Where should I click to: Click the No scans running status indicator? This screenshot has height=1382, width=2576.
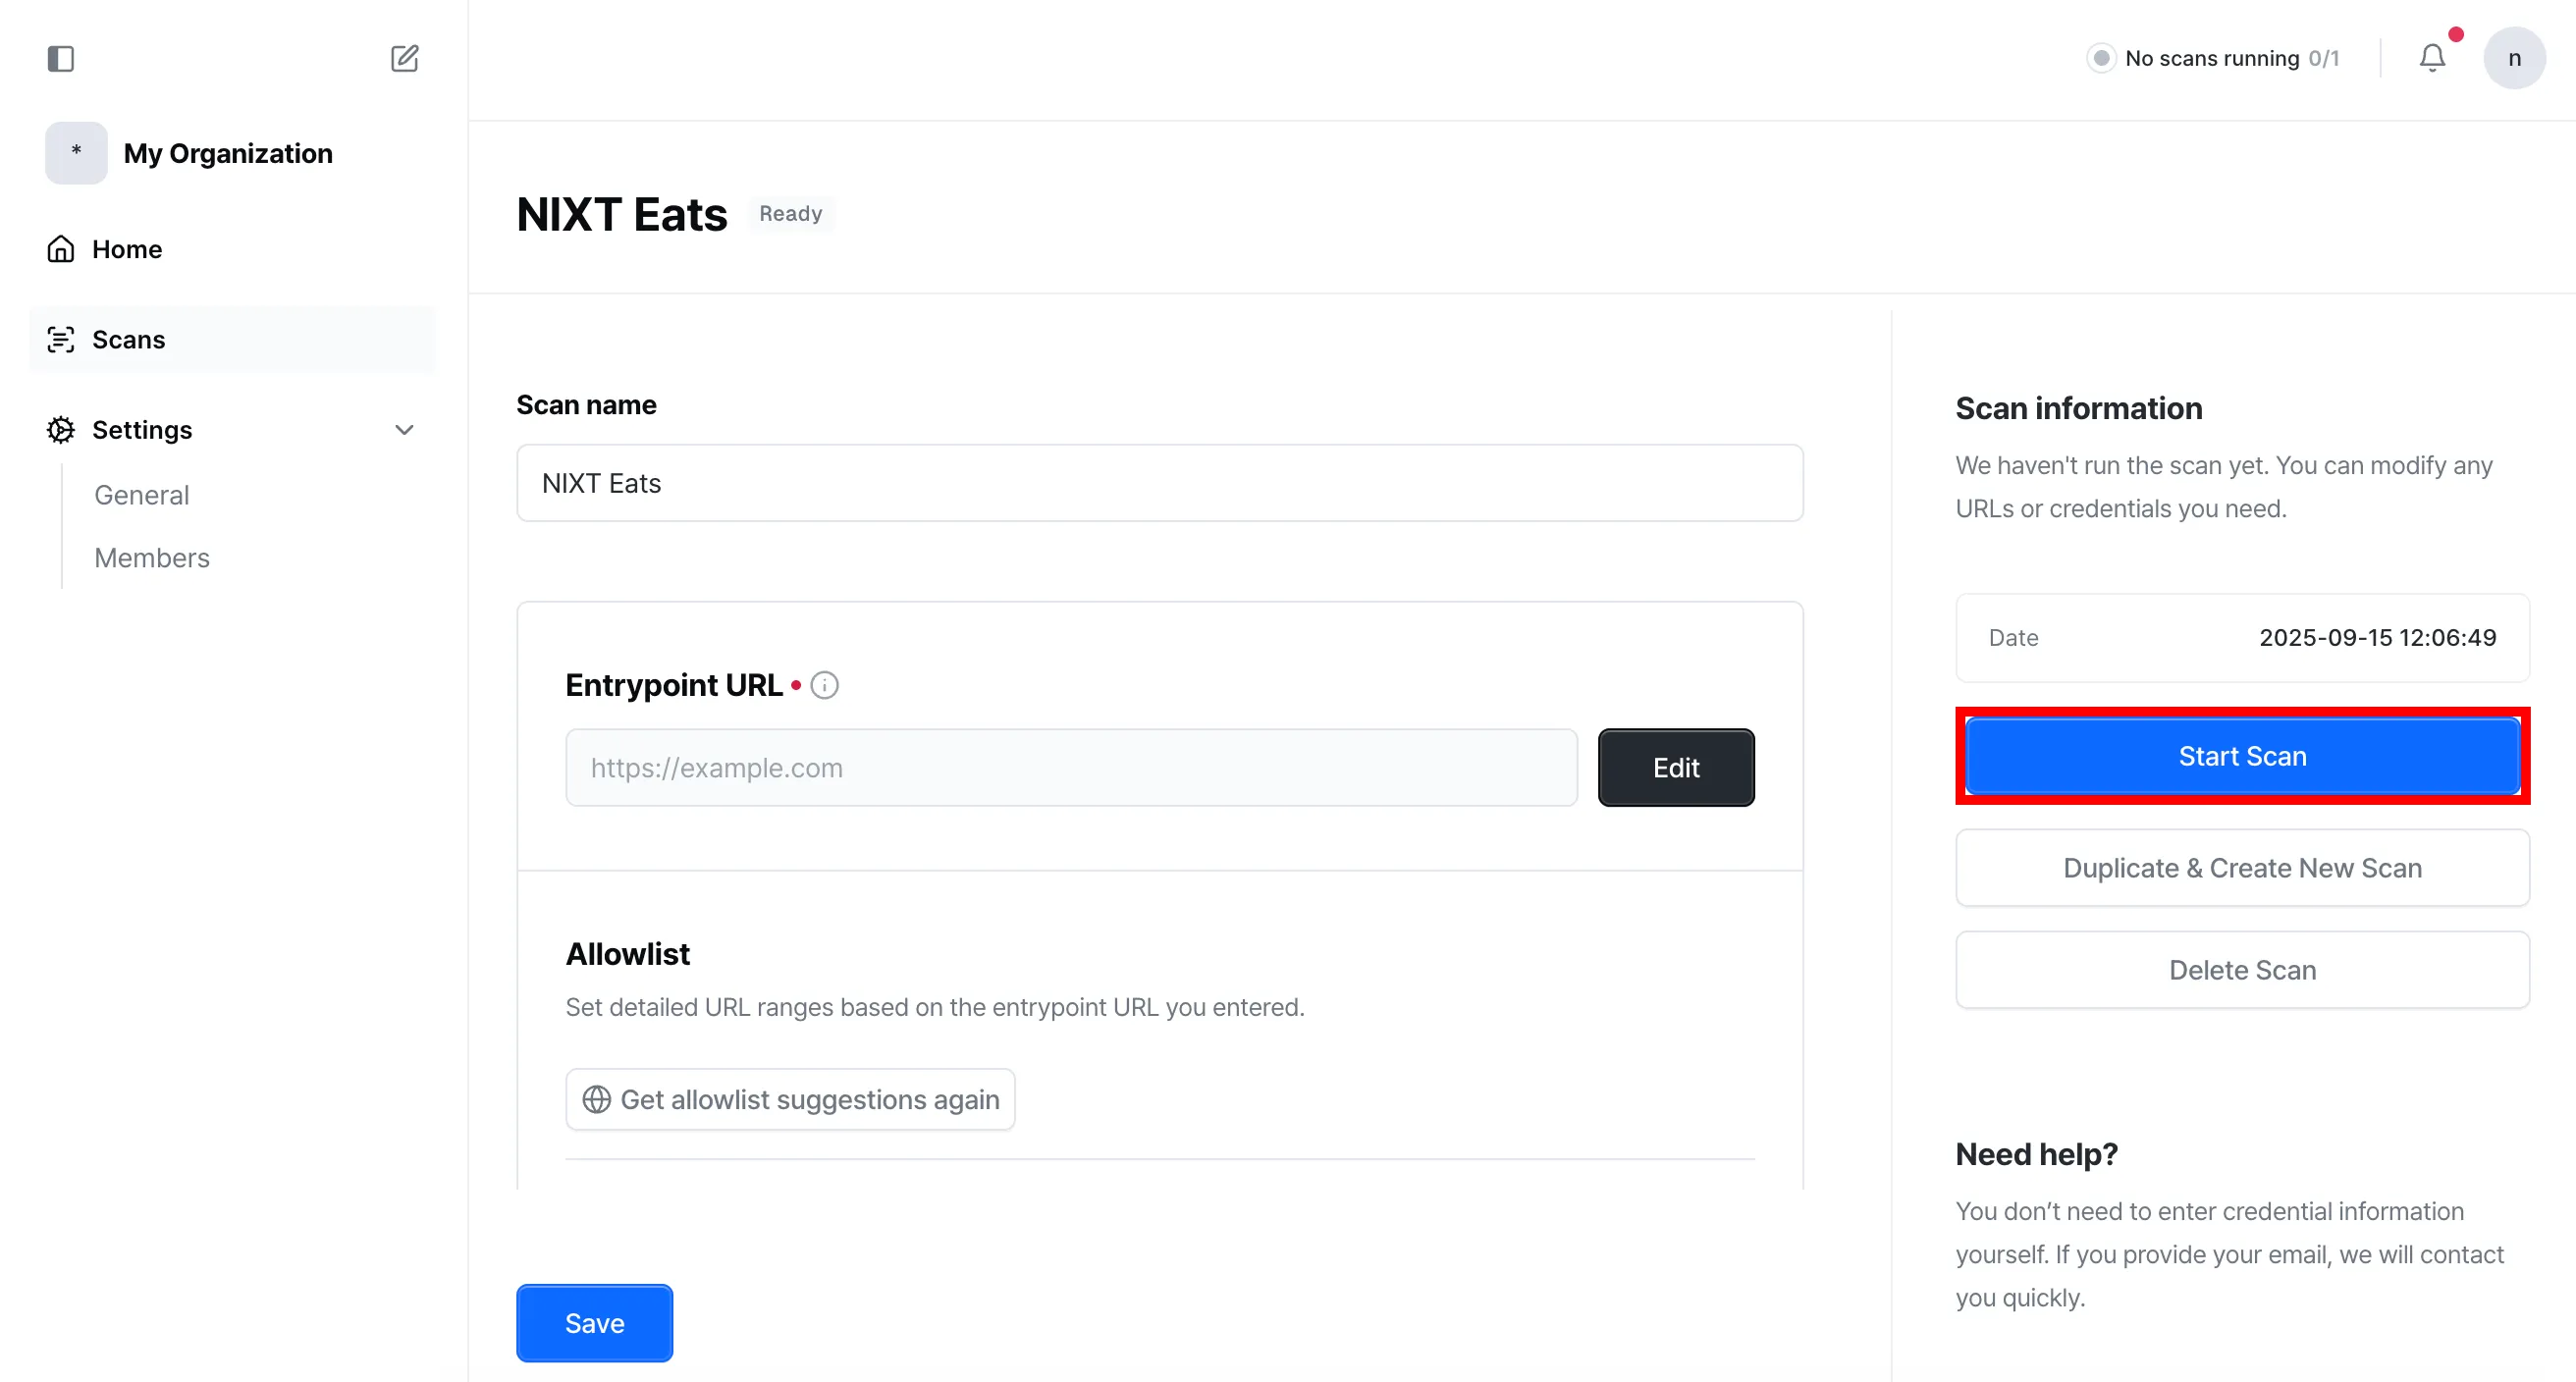[2212, 58]
